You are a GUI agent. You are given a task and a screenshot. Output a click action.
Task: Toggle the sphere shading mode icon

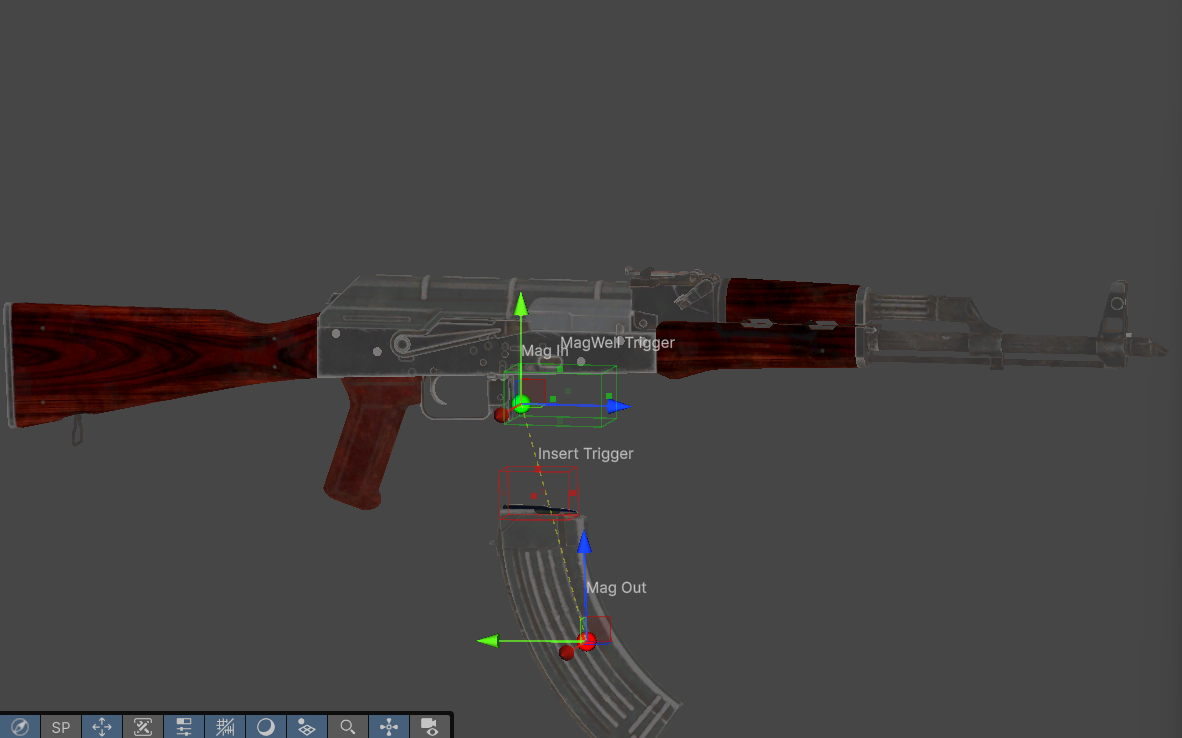[x=266, y=726]
